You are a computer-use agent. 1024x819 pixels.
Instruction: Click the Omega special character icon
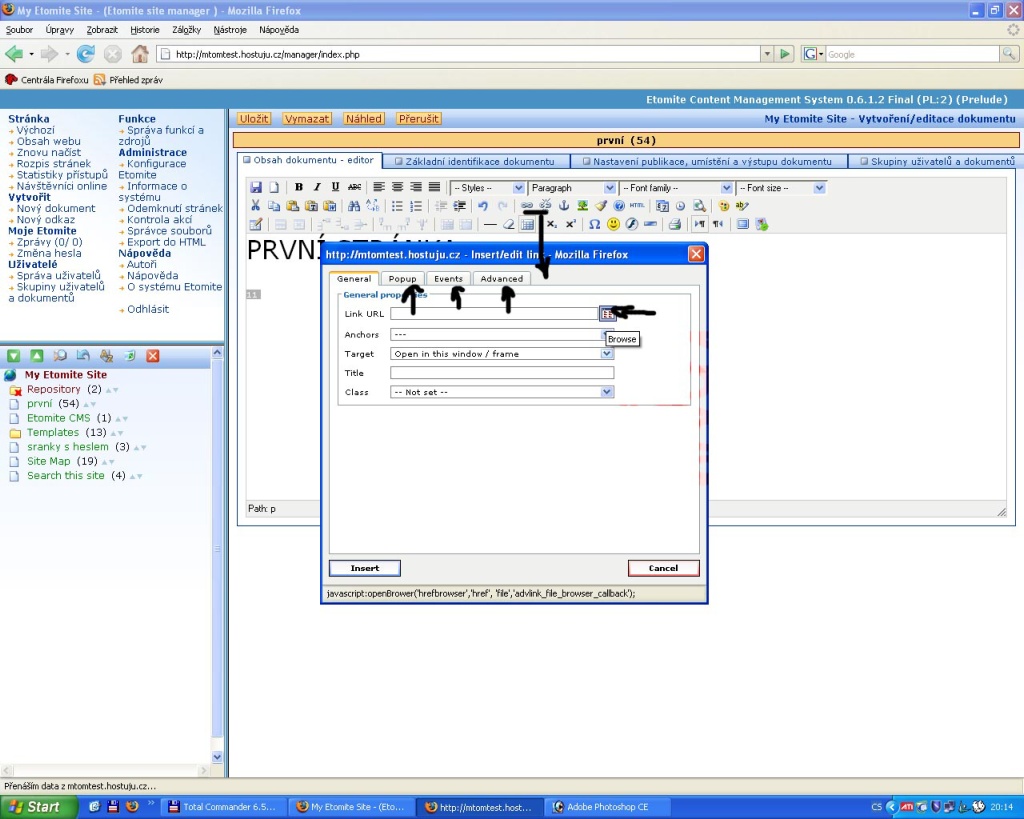click(594, 224)
